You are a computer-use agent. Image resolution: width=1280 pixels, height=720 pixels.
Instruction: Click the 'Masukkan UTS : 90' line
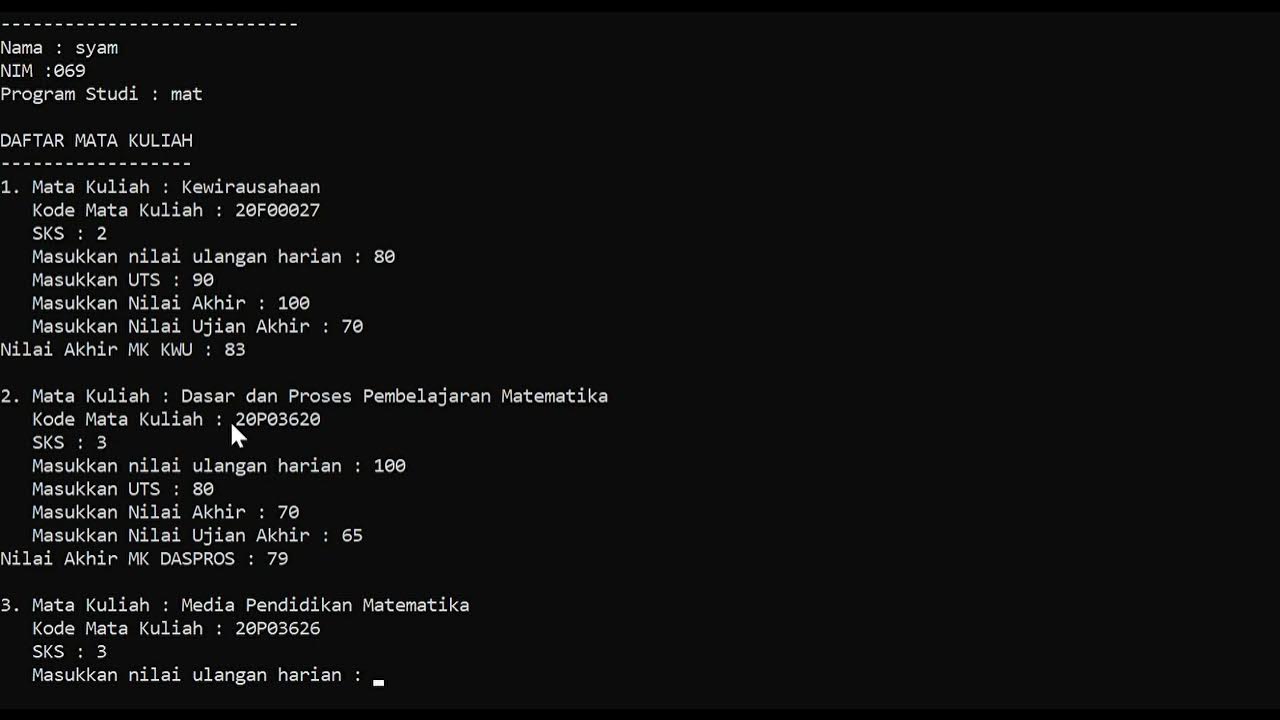click(122, 280)
